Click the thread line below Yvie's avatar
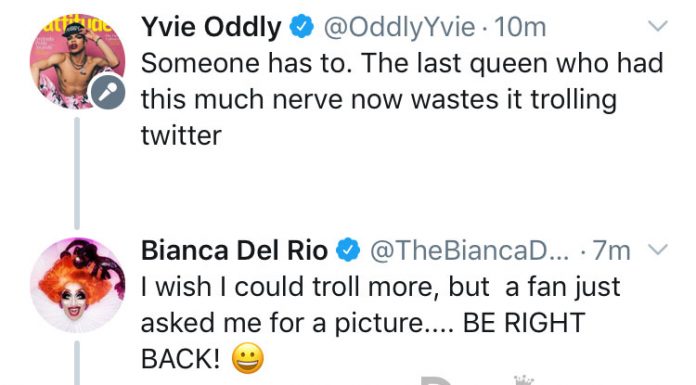The image size is (696, 385). click(x=77, y=173)
